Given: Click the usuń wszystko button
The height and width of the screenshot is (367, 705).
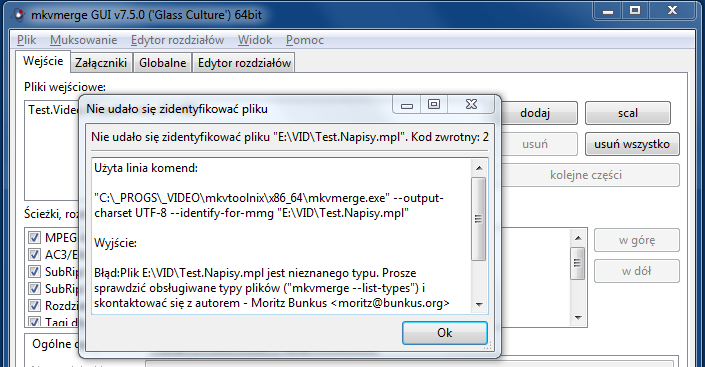Looking at the screenshot, I should coord(632,144).
